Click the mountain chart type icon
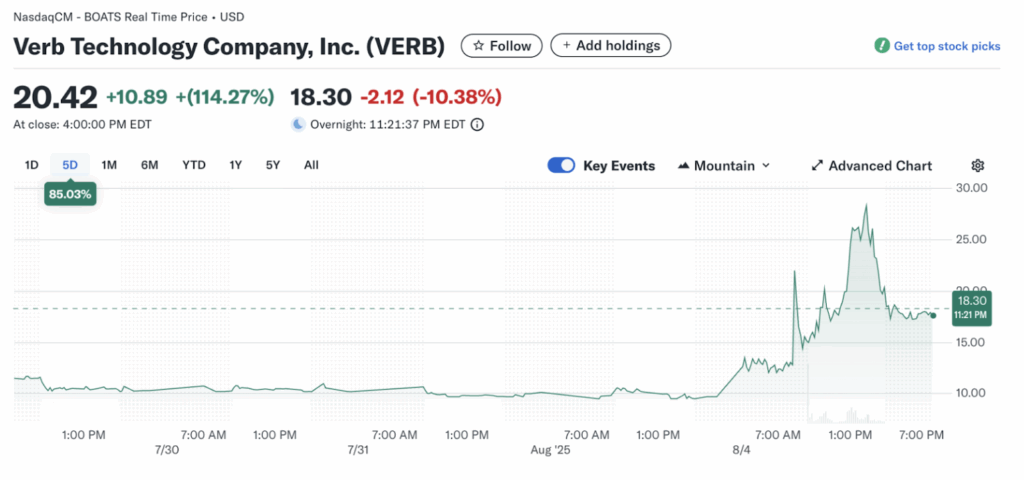 [685, 166]
